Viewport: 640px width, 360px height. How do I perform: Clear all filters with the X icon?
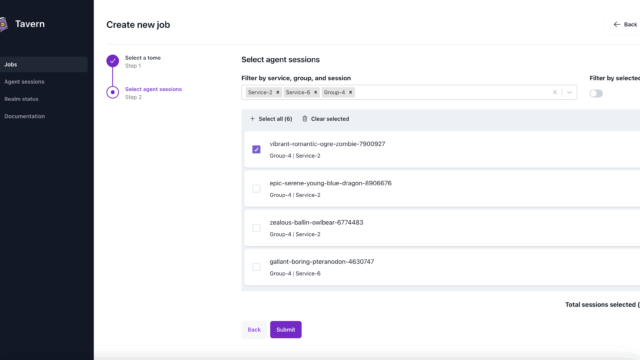555,92
